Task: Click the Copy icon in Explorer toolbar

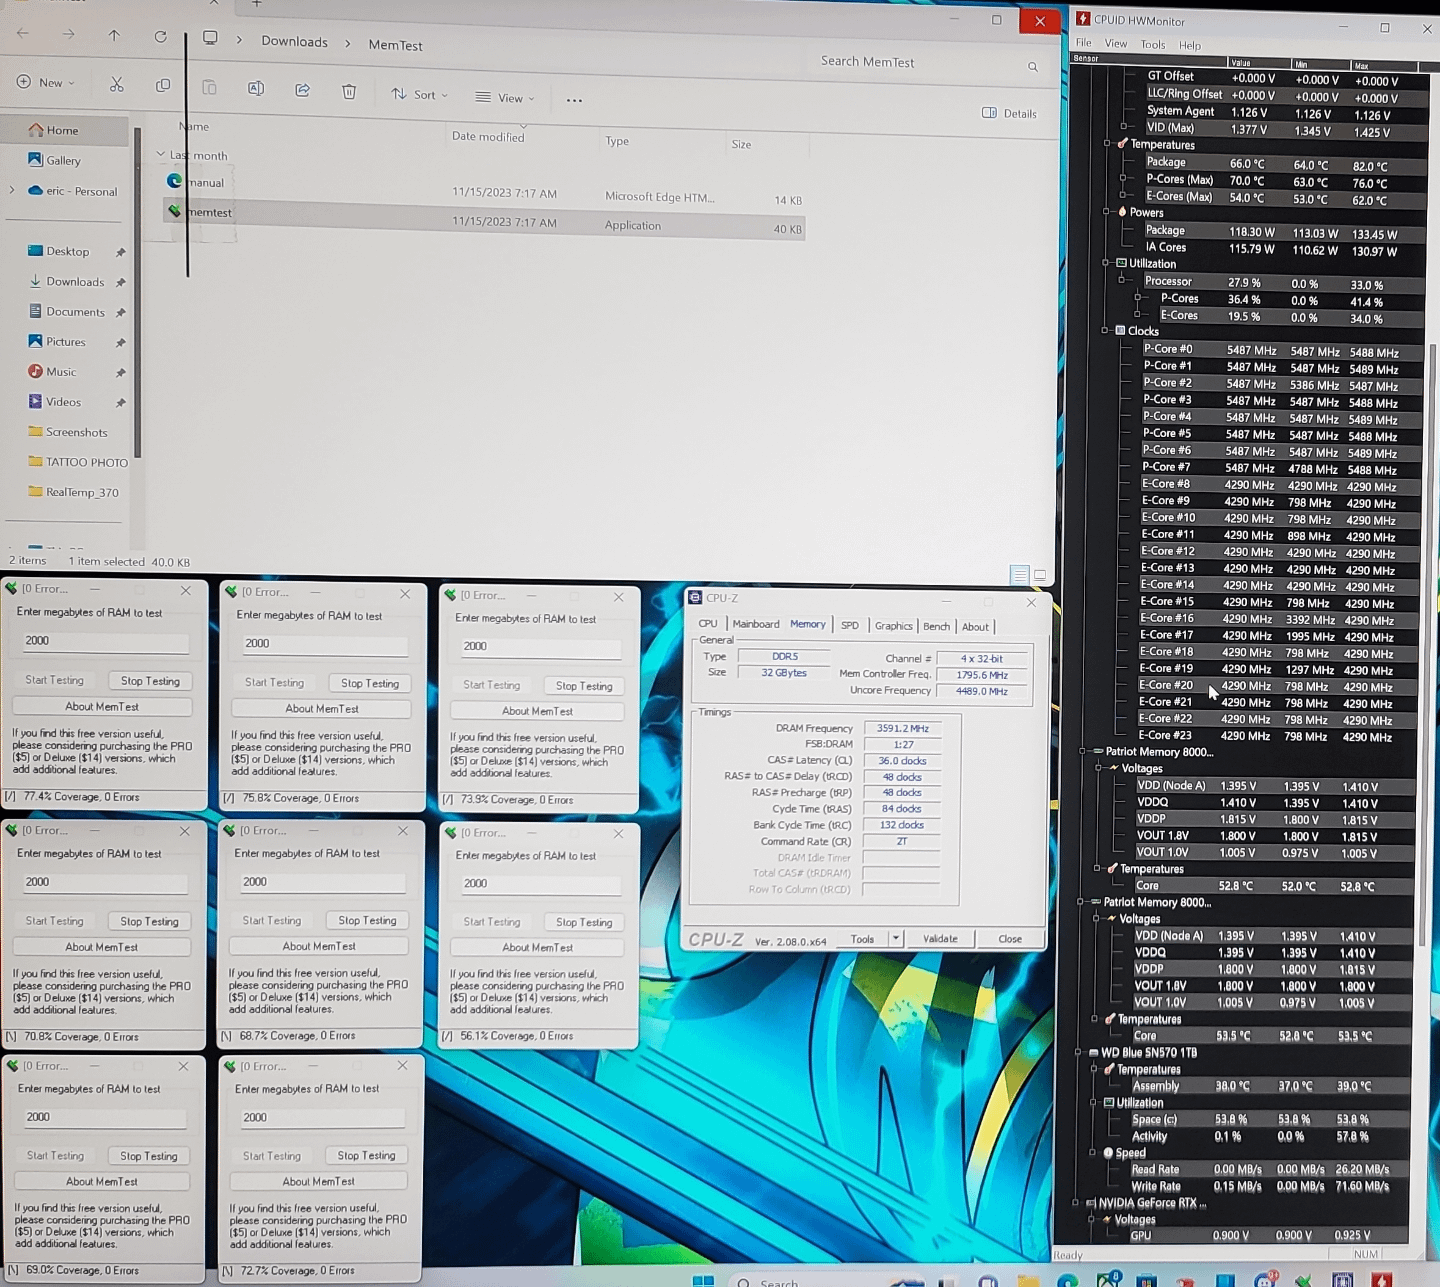Action: (x=163, y=86)
